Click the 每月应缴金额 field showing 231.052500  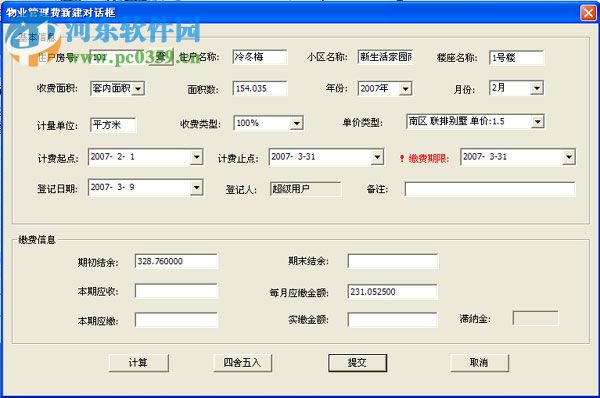coord(392,292)
